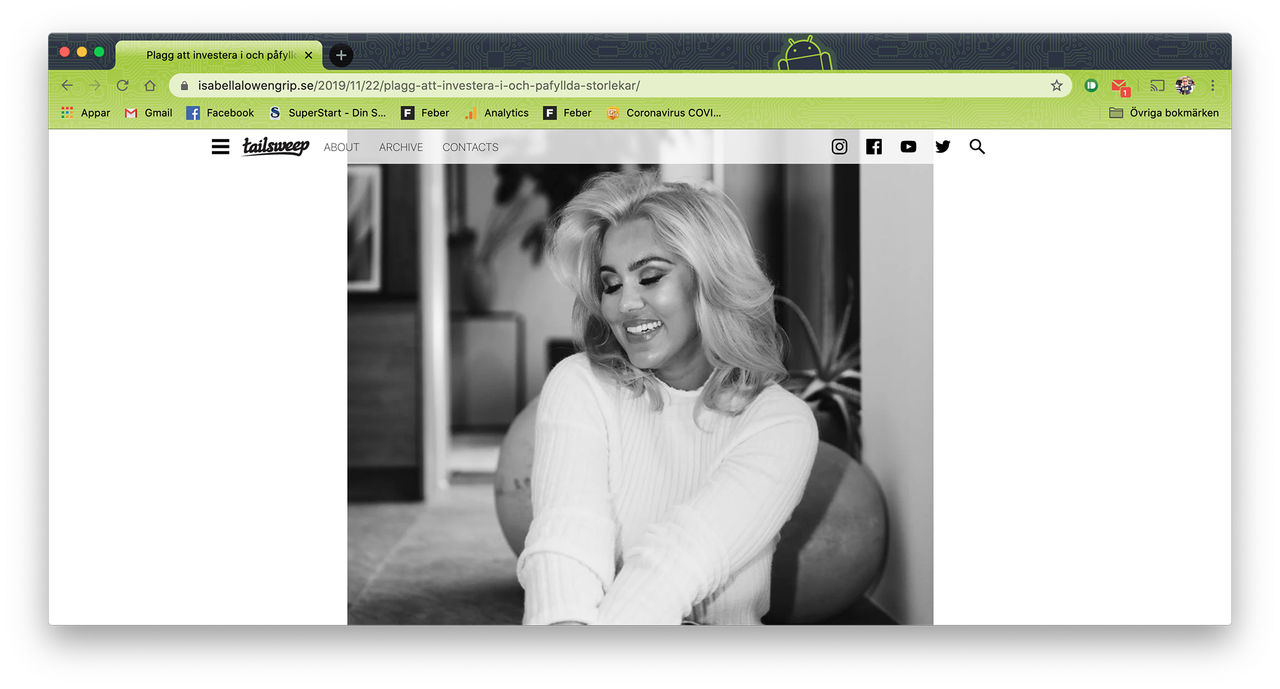Click the search magnifier icon on the blog

[977, 146]
